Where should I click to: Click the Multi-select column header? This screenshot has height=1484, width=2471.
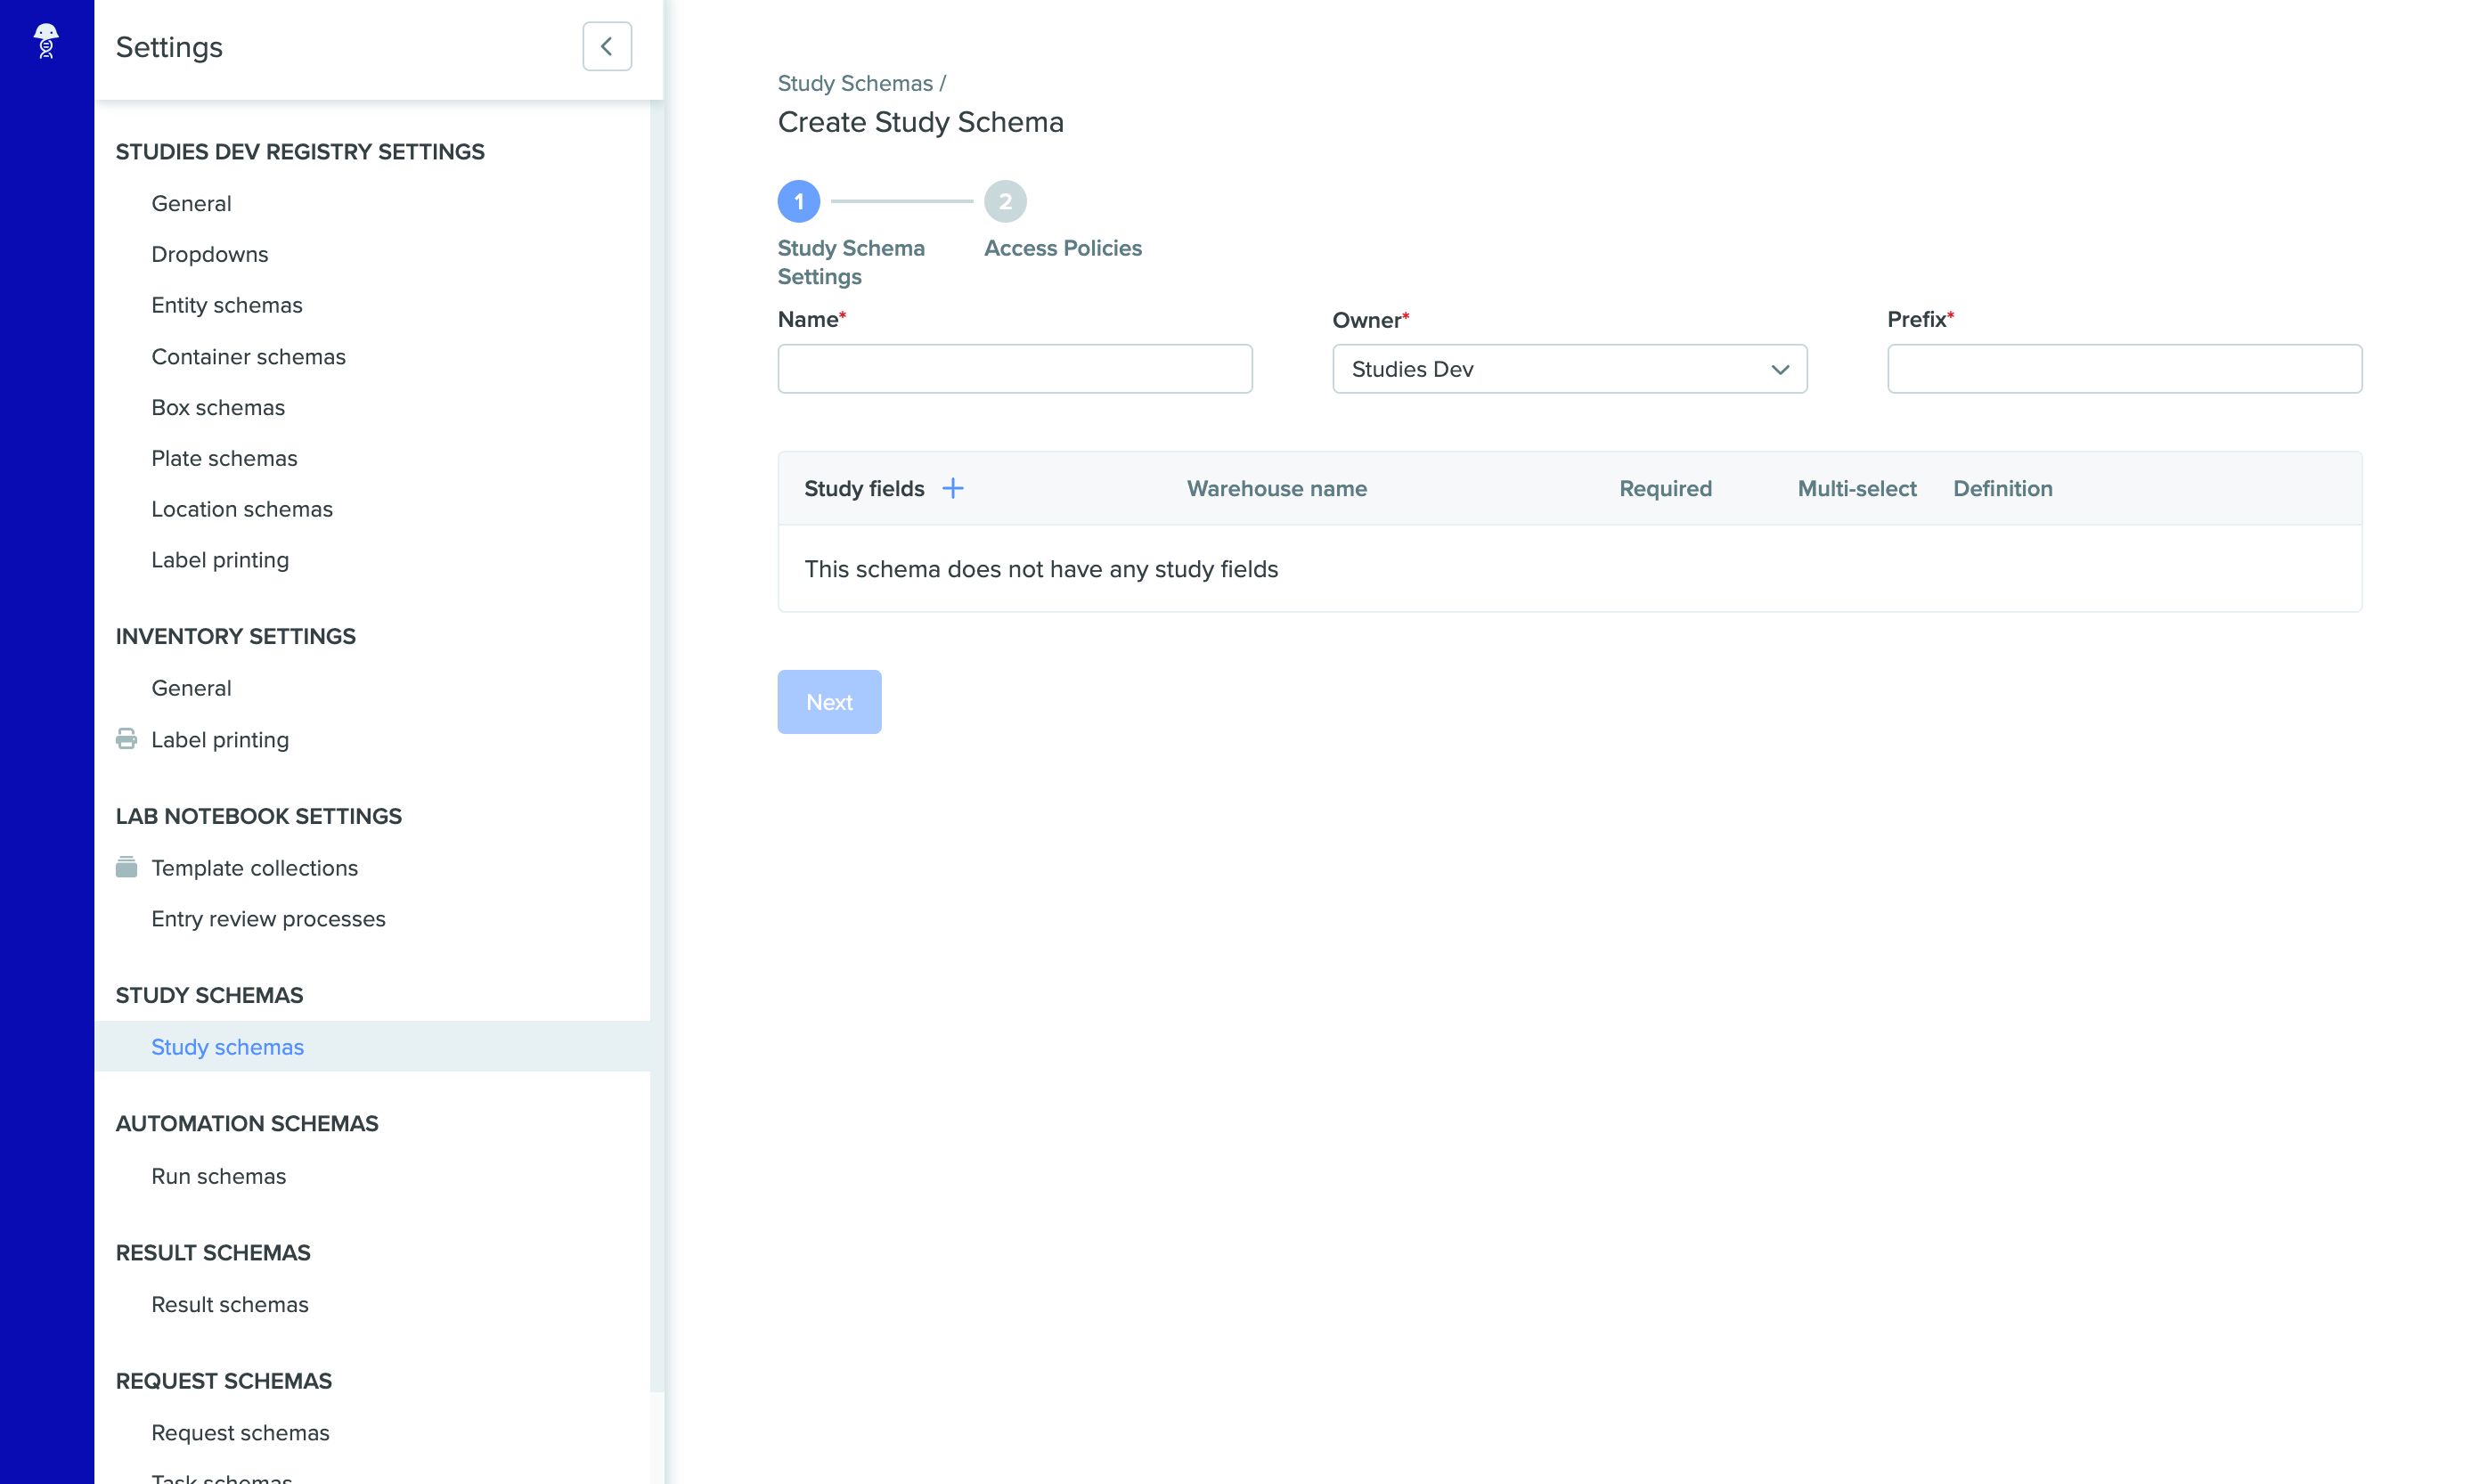[1857, 488]
